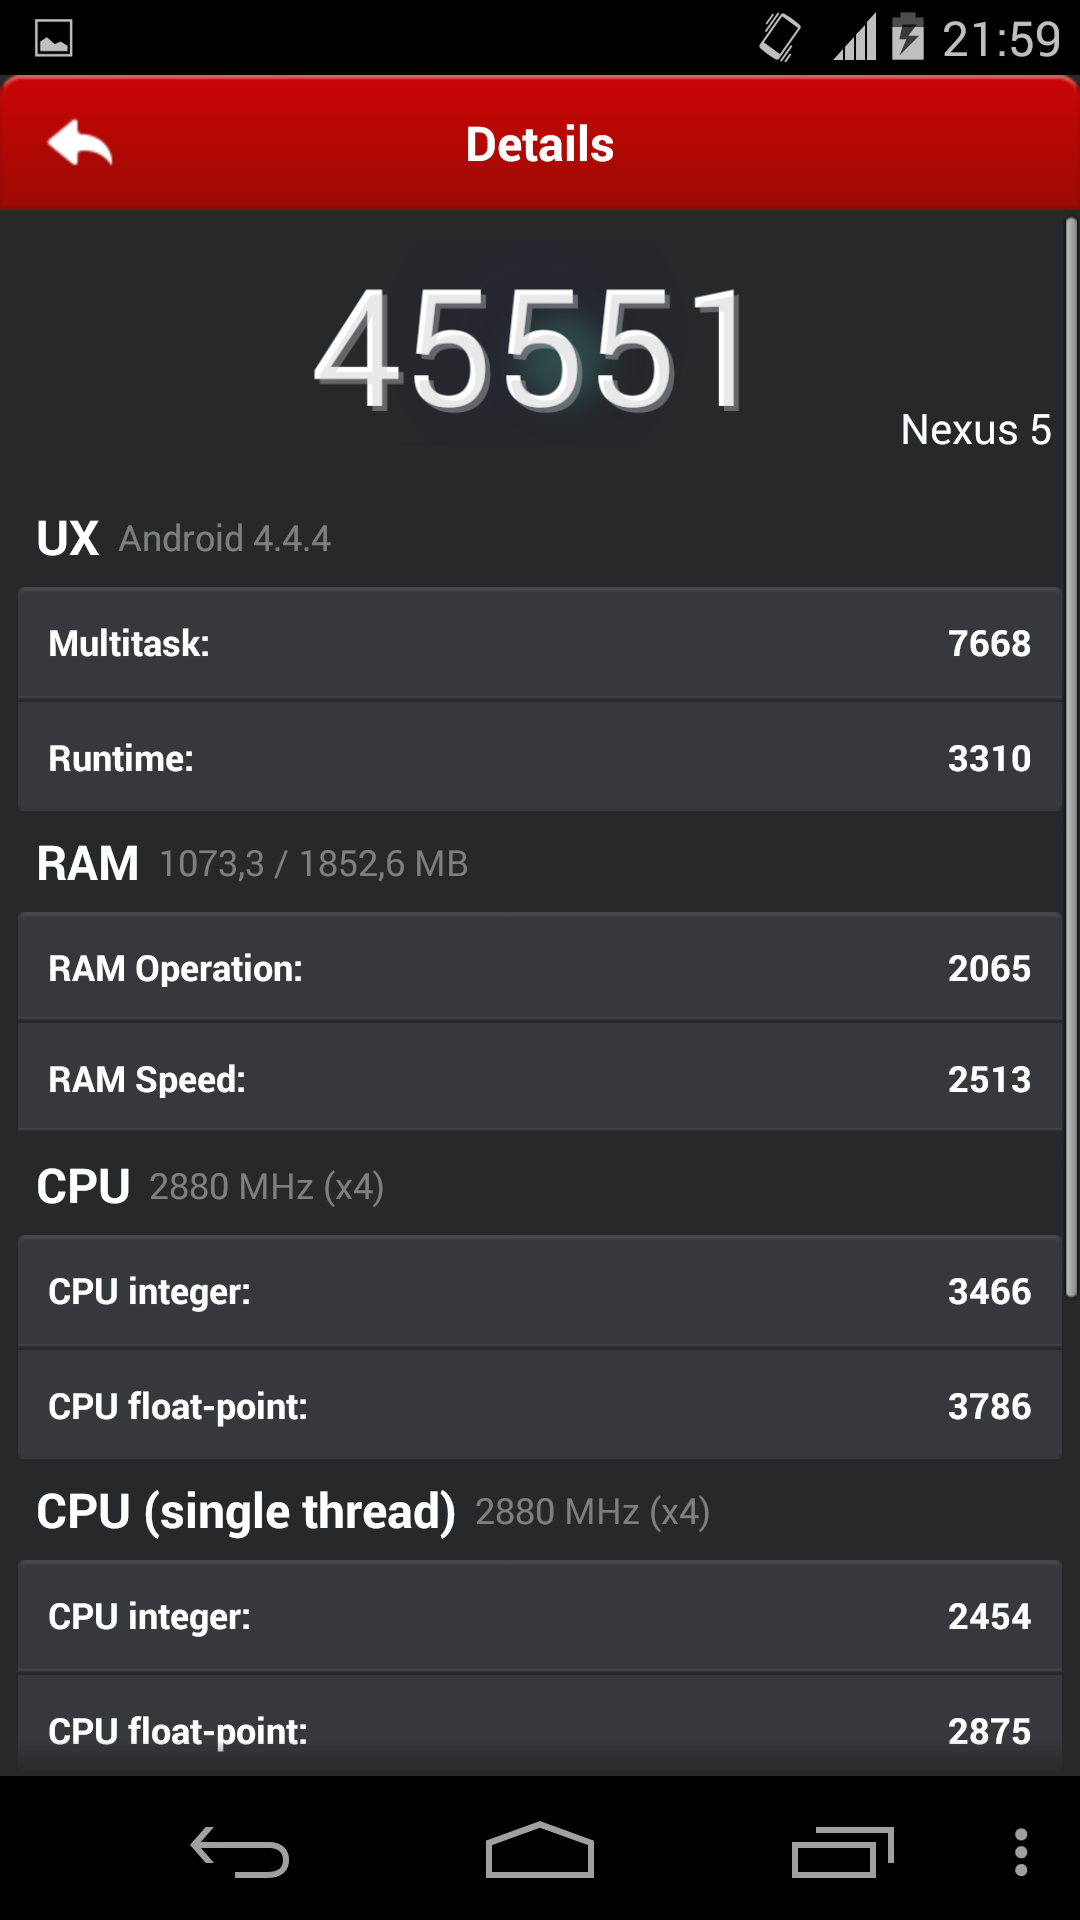Open the recent apps navigation button
Screen dimensions: 1080x1920
coord(842,1852)
